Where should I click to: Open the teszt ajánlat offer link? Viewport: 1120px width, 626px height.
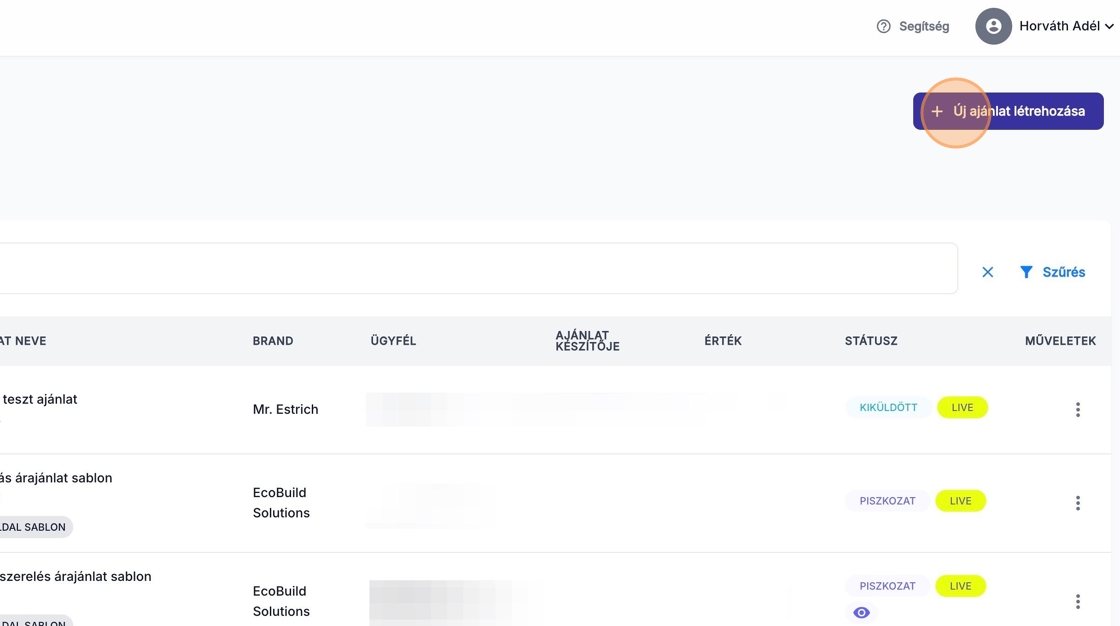pyautogui.click(x=40, y=399)
